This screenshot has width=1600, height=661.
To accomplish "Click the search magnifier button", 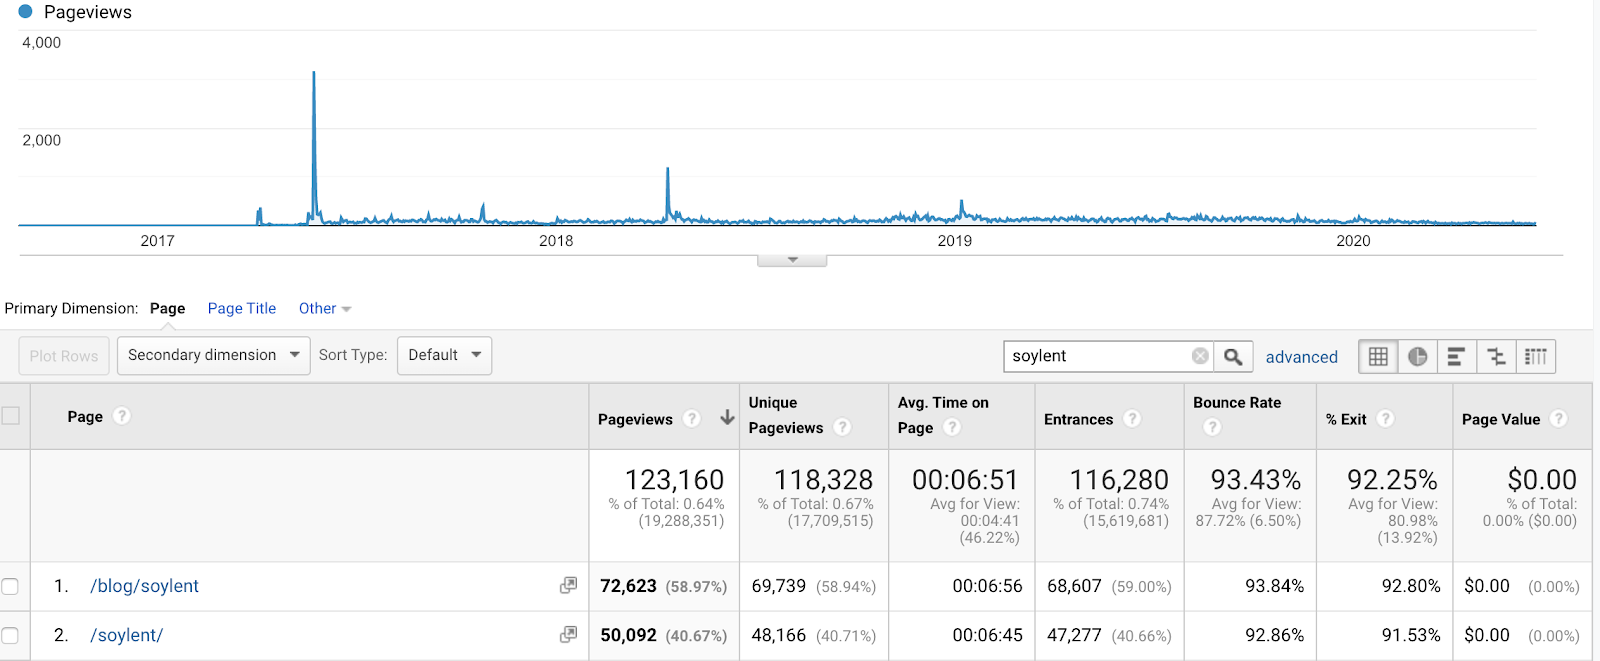I will click(x=1233, y=356).
